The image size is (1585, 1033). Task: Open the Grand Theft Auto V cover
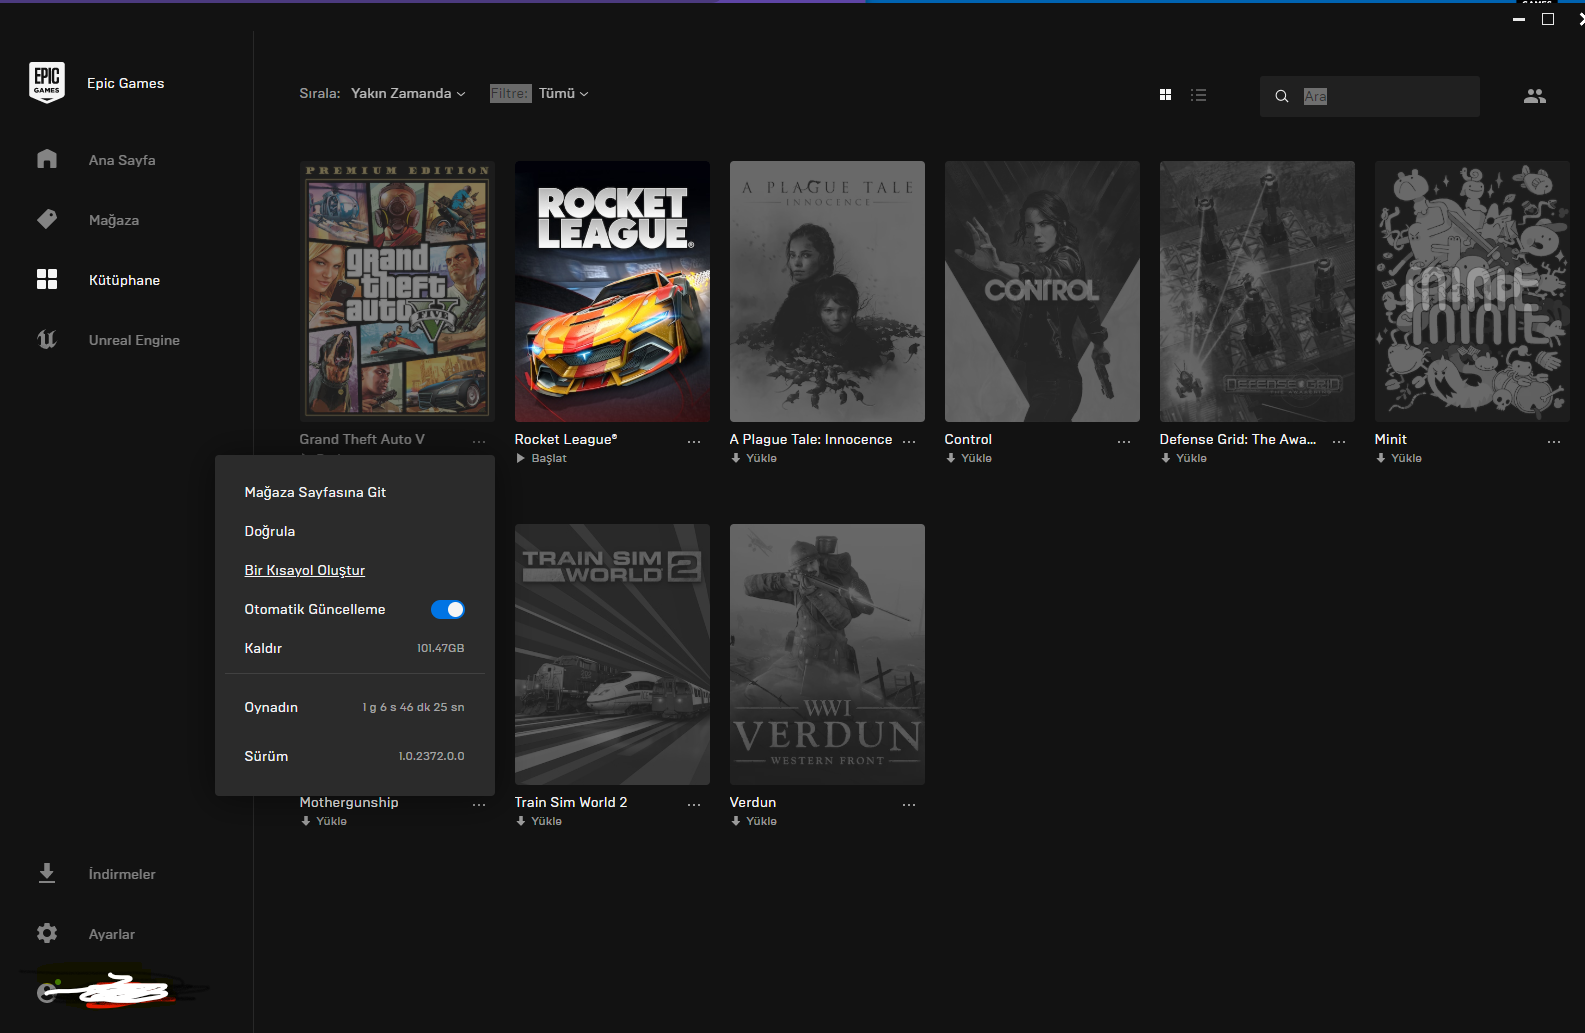pos(397,291)
